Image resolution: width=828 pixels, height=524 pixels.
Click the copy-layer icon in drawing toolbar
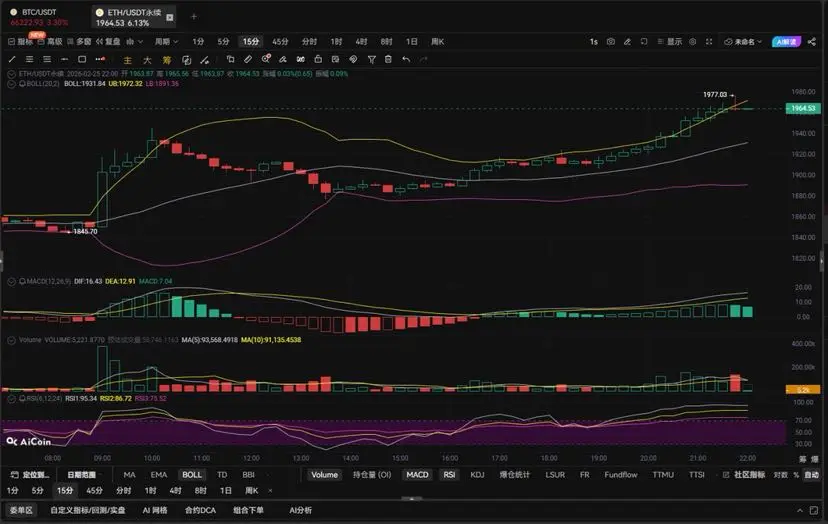click(230, 59)
